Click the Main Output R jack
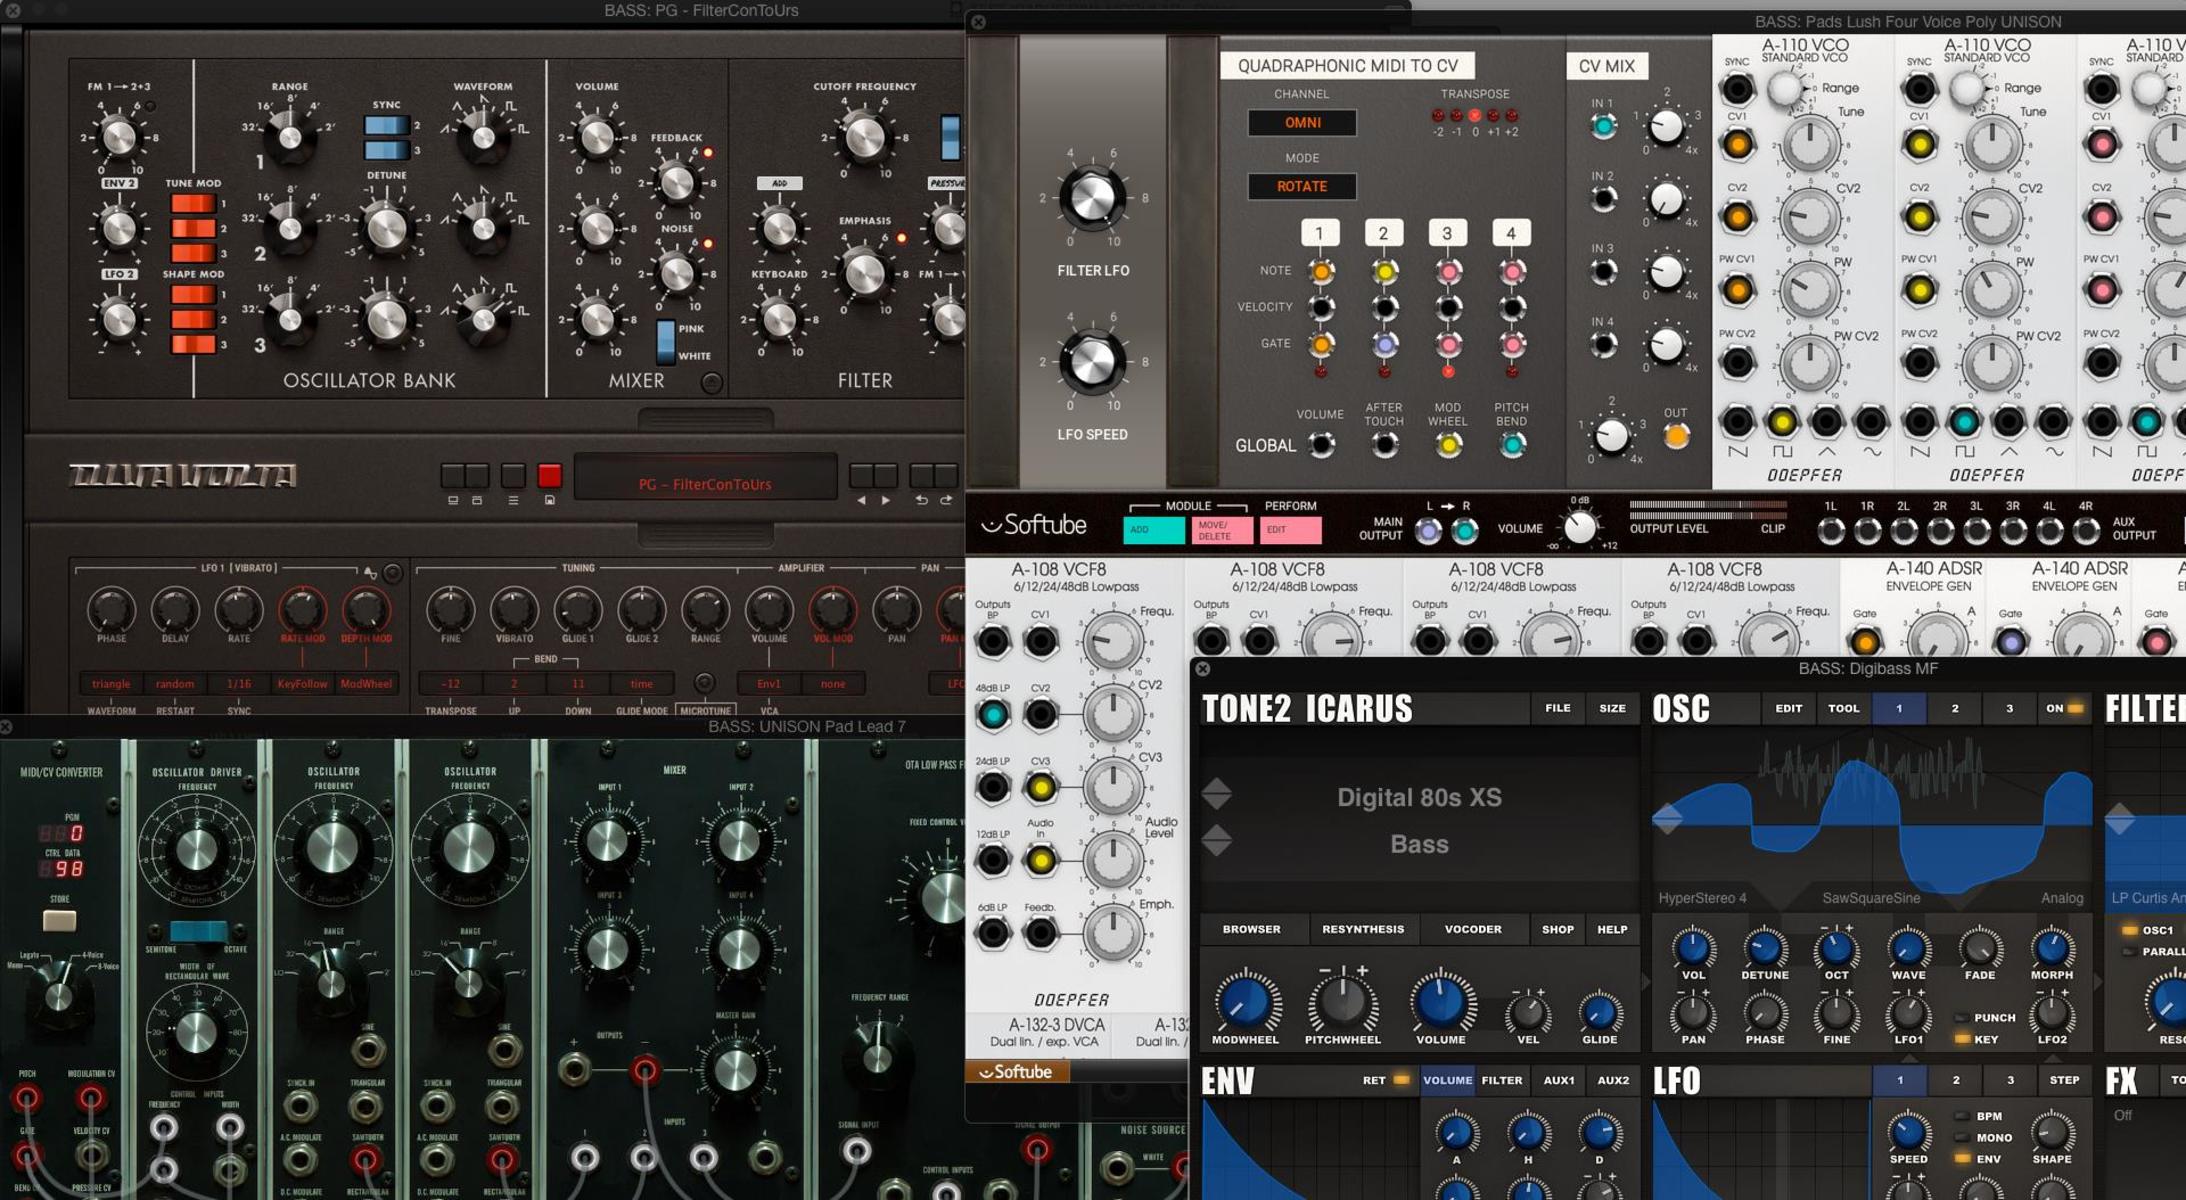This screenshot has height=1200, width=2186. (1465, 532)
